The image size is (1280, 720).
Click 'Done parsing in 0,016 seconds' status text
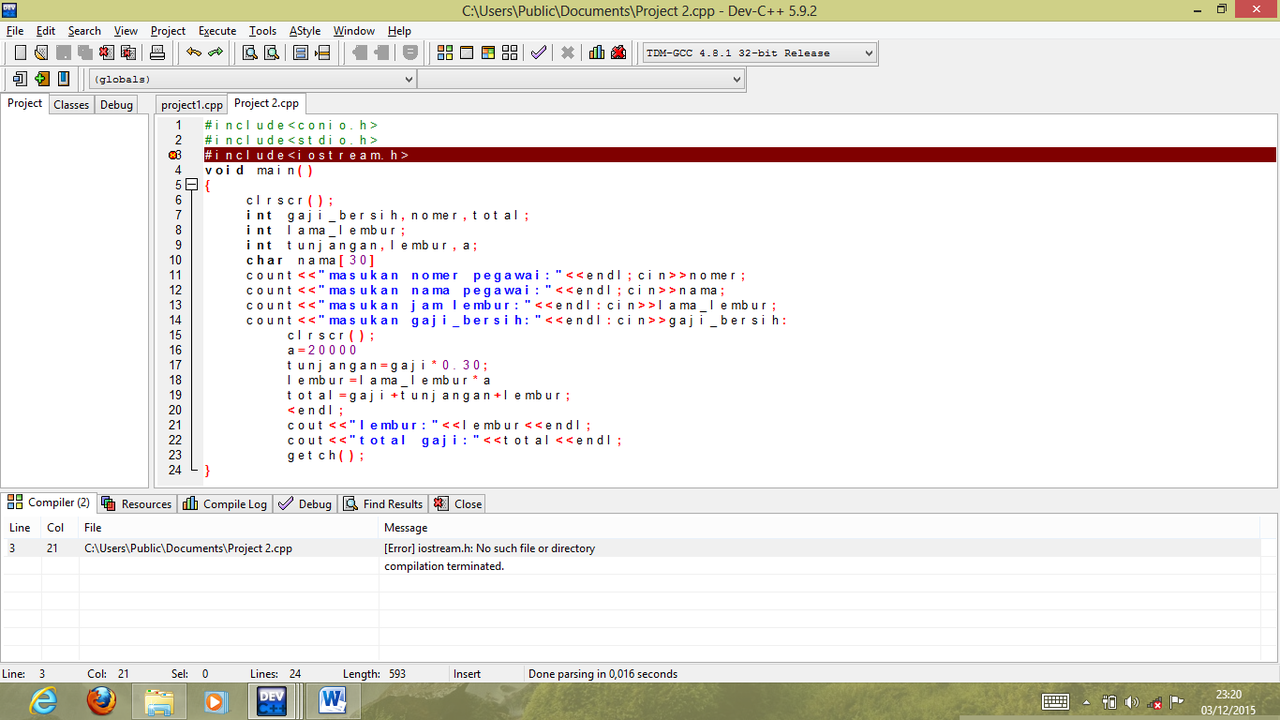point(603,674)
